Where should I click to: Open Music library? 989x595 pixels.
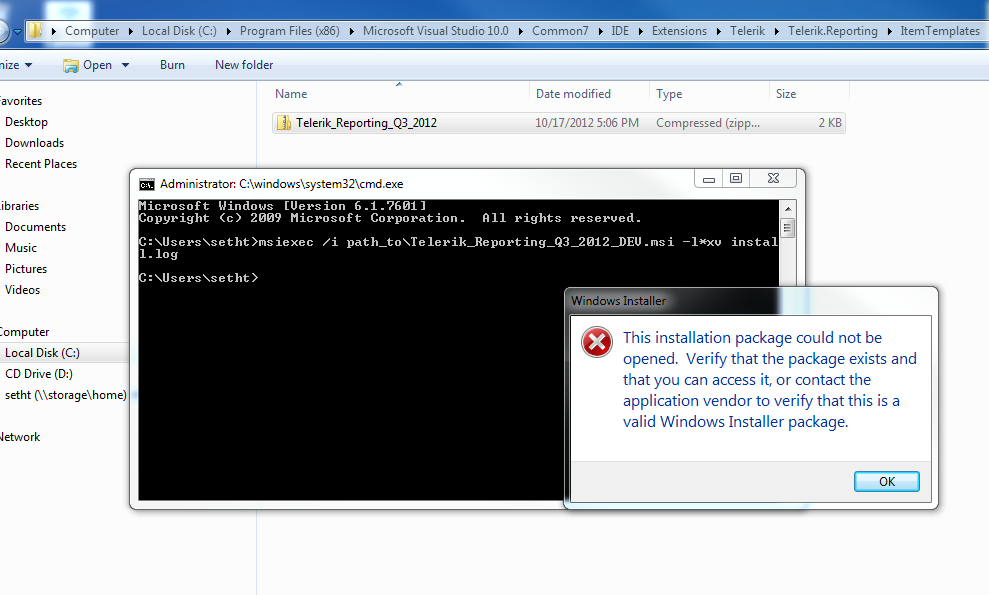point(21,247)
